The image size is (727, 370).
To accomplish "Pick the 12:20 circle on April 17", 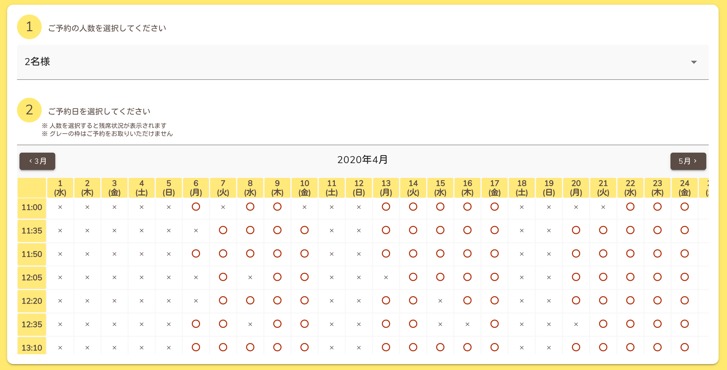I will tap(494, 300).
